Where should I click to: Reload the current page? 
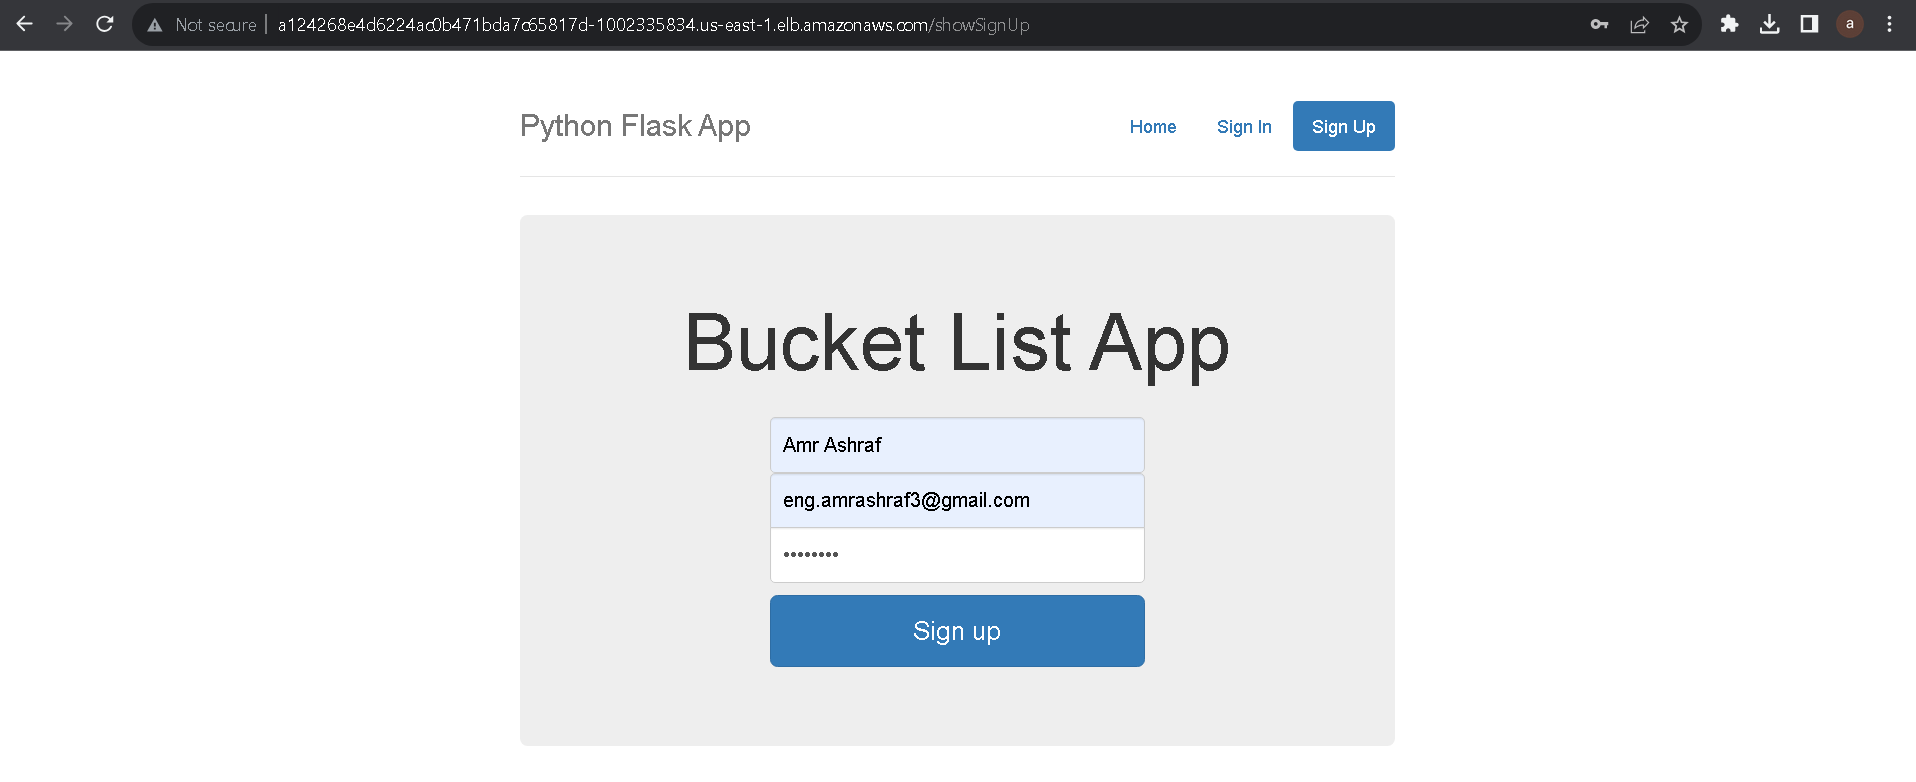click(x=104, y=24)
